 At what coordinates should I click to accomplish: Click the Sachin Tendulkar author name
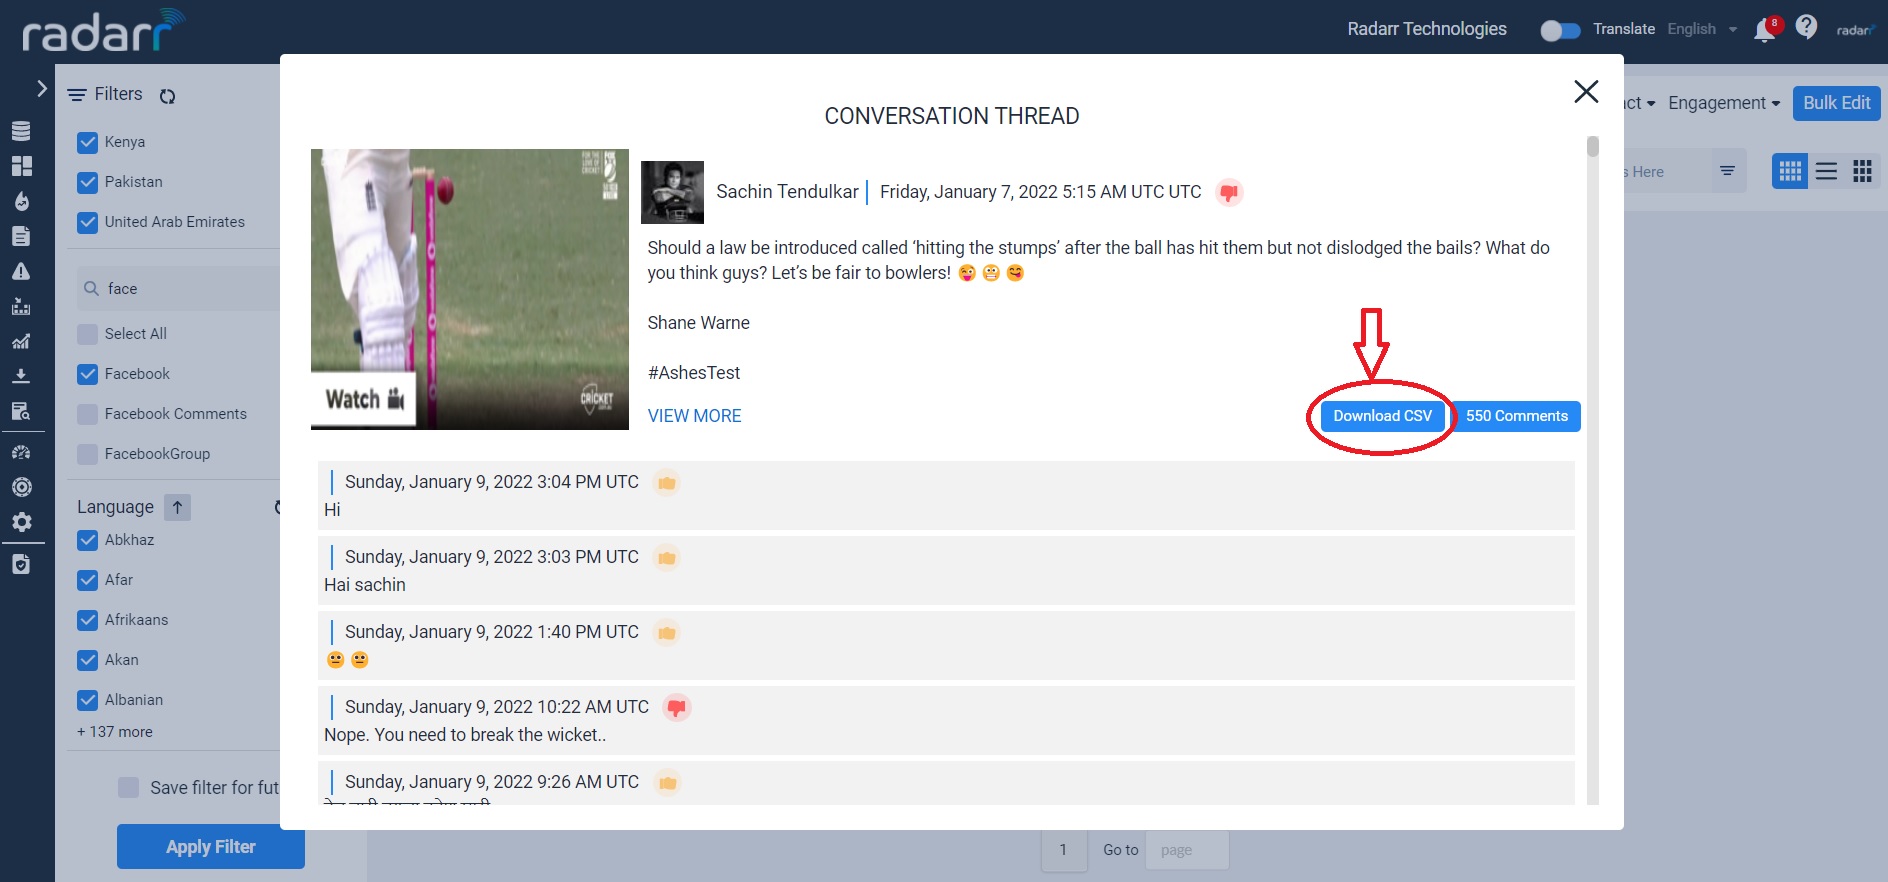click(x=787, y=192)
